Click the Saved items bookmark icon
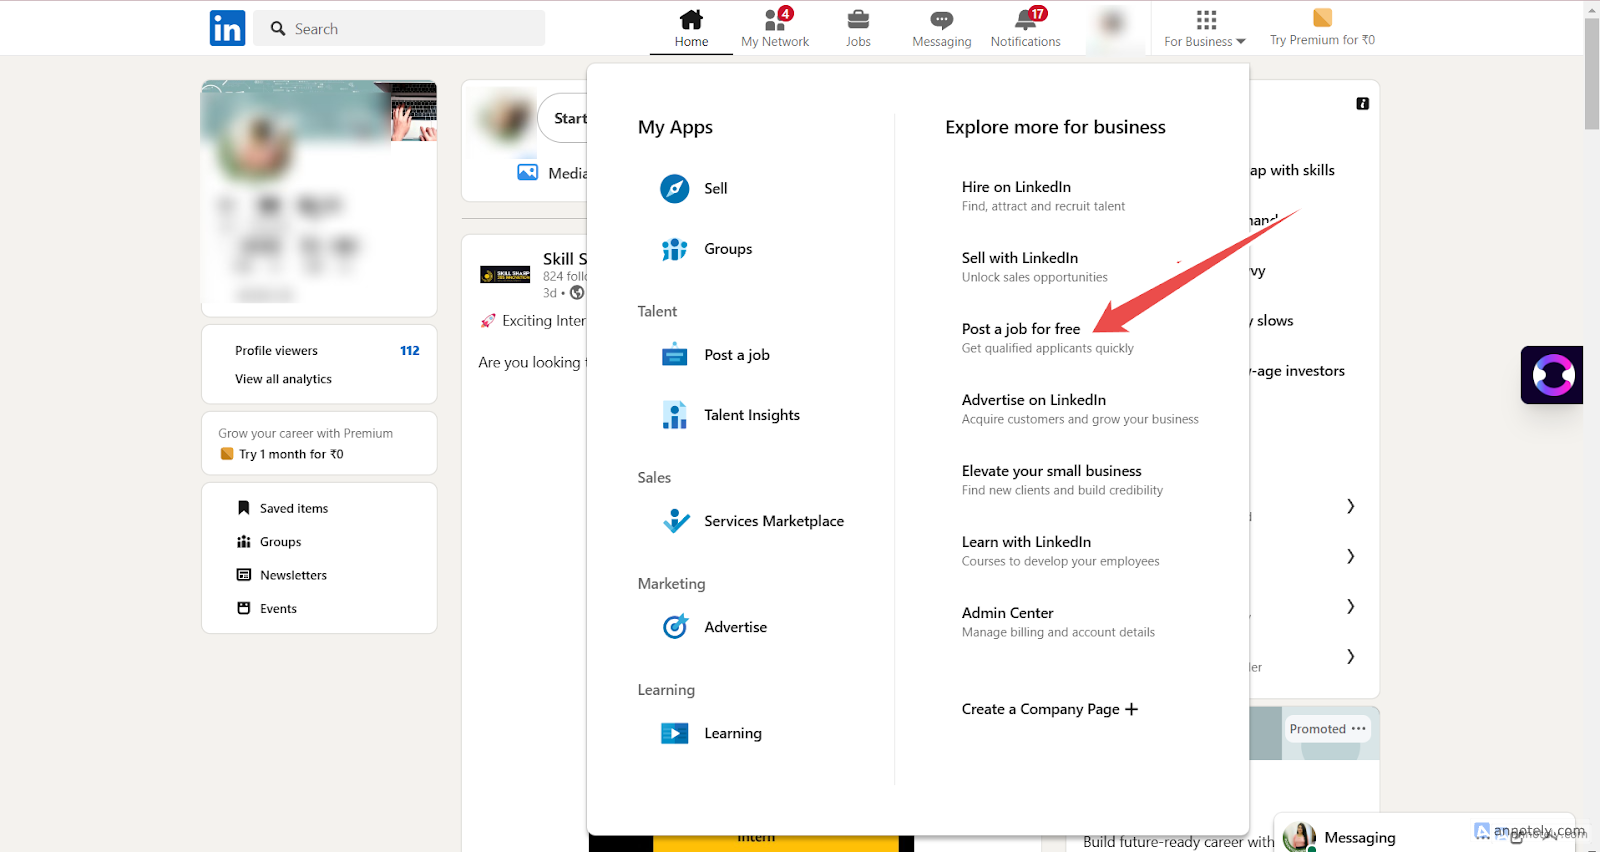This screenshot has width=1600, height=852. pyautogui.click(x=243, y=508)
